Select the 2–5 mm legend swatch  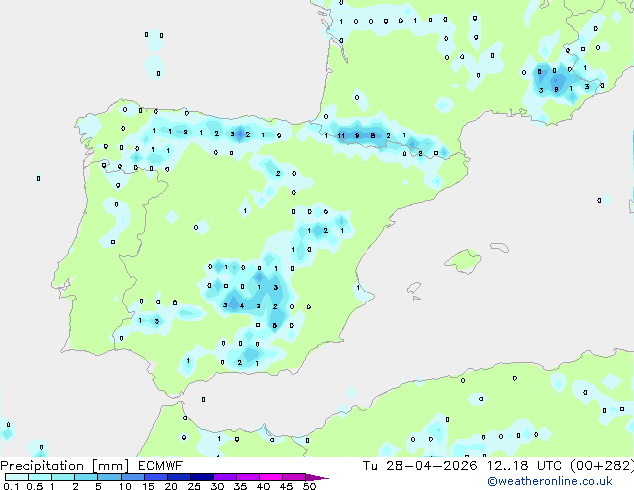86,477
